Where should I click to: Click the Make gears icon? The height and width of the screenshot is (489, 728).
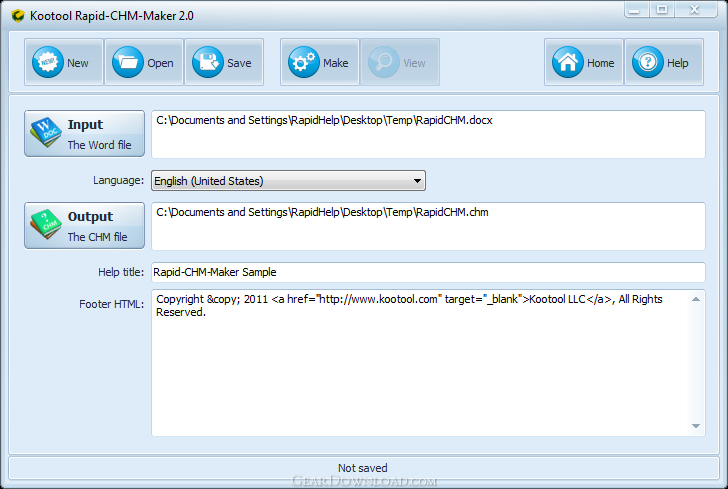303,63
